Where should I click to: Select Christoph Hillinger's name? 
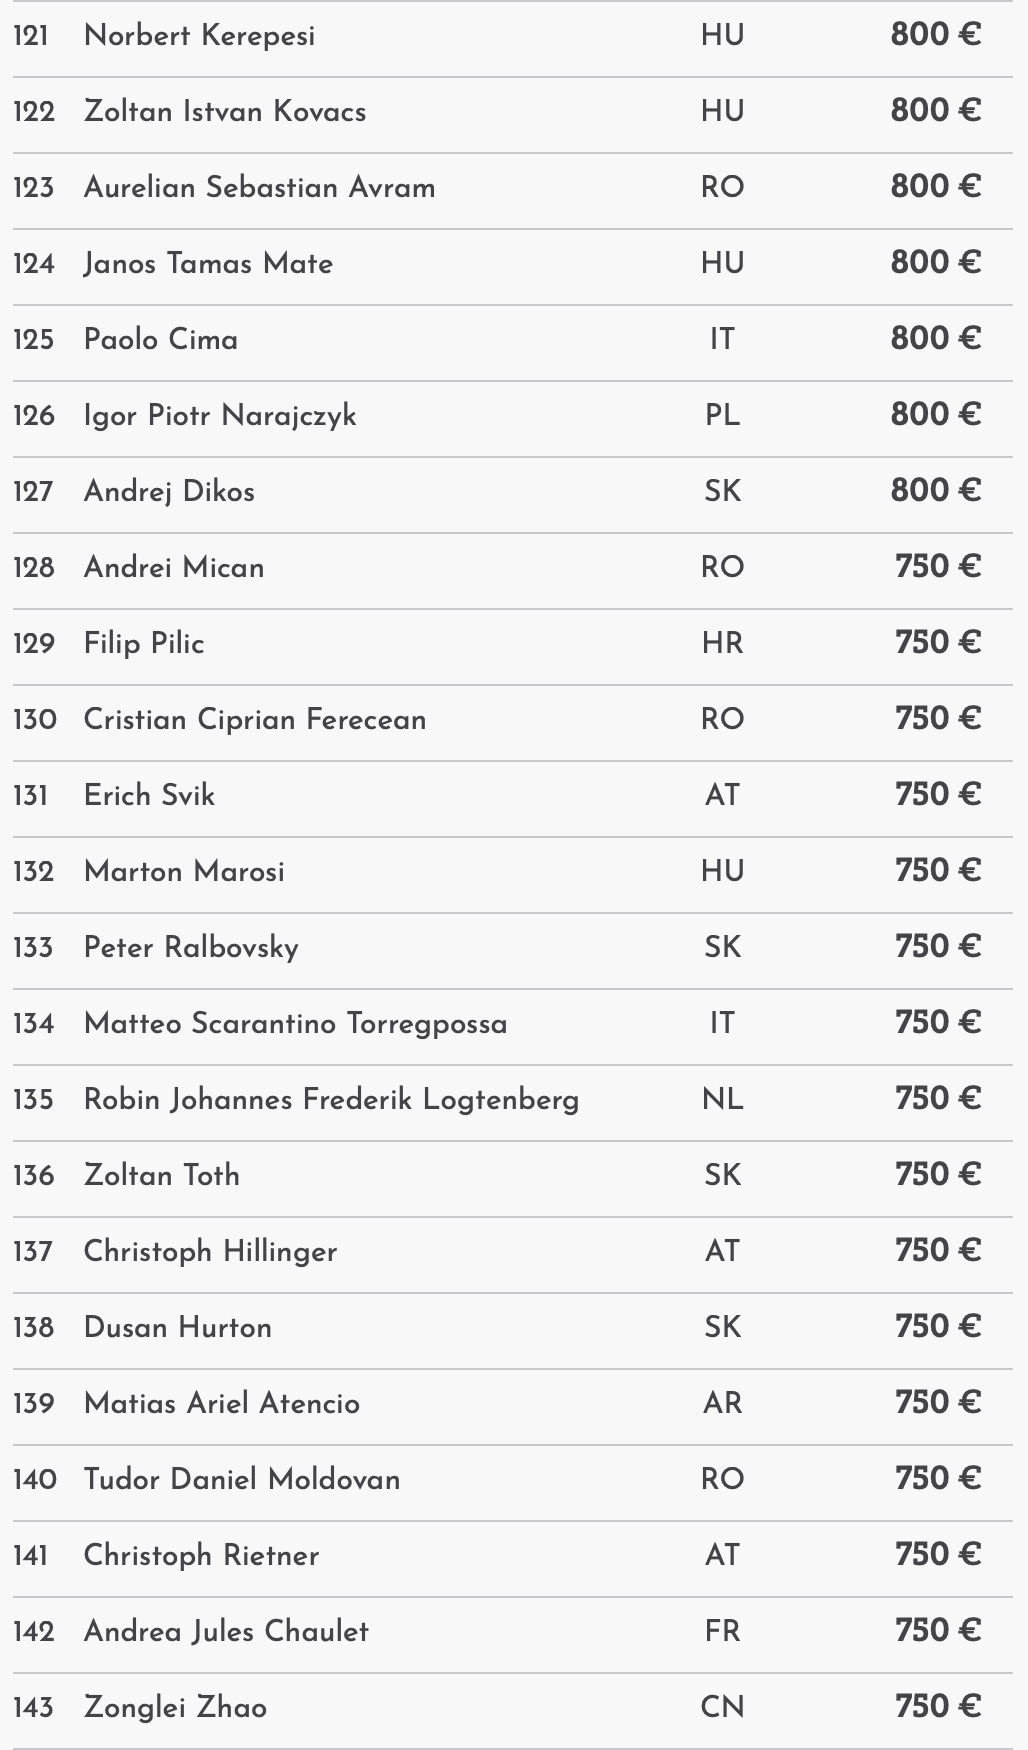point(210,1251)
